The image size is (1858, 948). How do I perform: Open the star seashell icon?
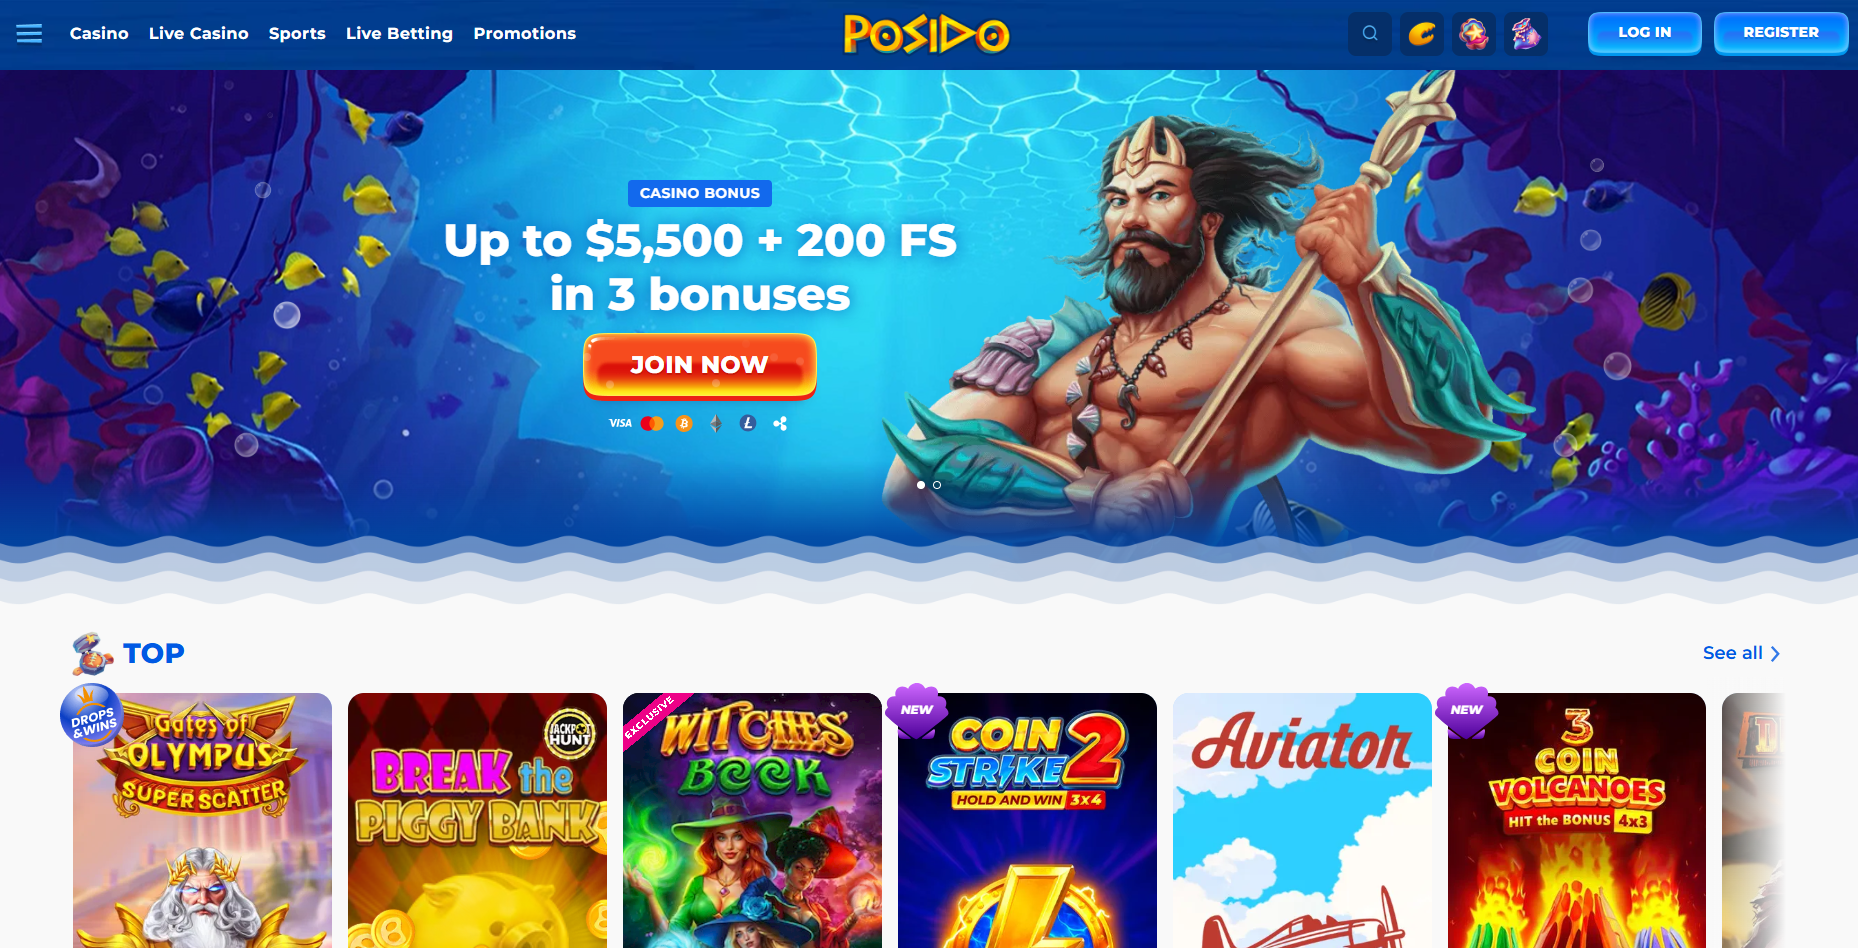pos(1474,34)
